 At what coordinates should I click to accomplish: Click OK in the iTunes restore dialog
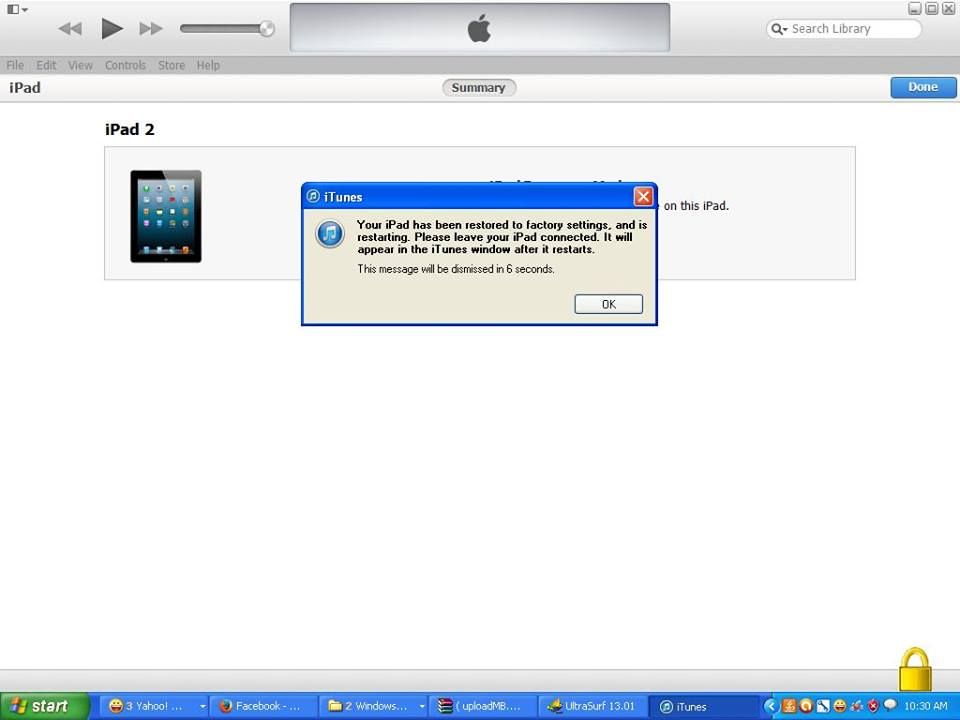(x=608, y=304)
